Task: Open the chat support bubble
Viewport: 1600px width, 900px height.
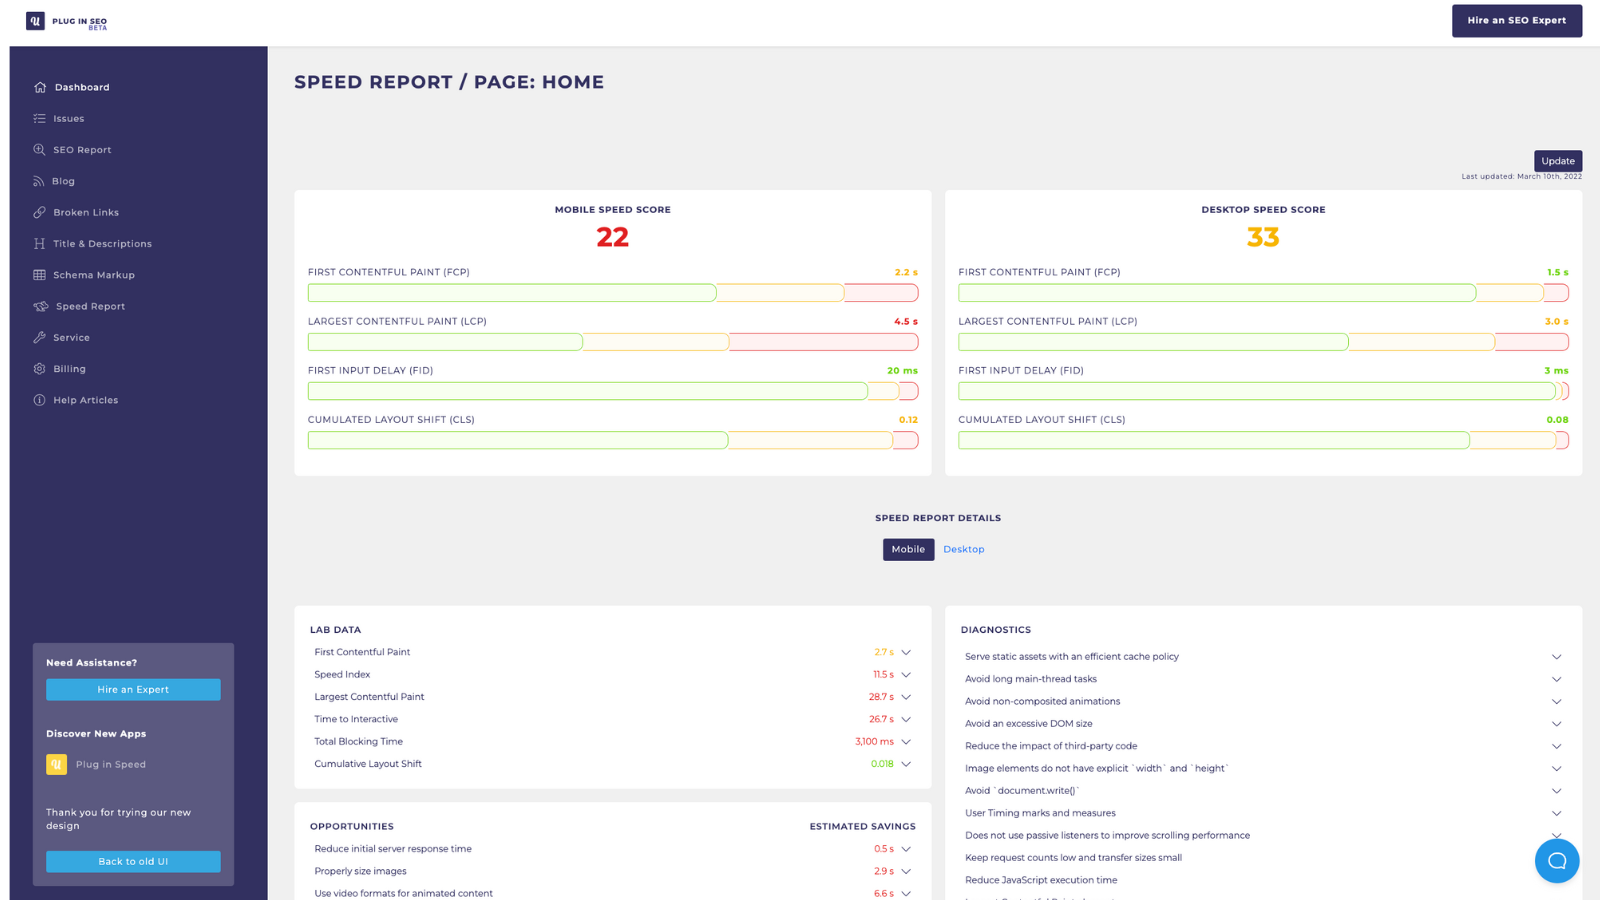Action: coord(1556,860)
